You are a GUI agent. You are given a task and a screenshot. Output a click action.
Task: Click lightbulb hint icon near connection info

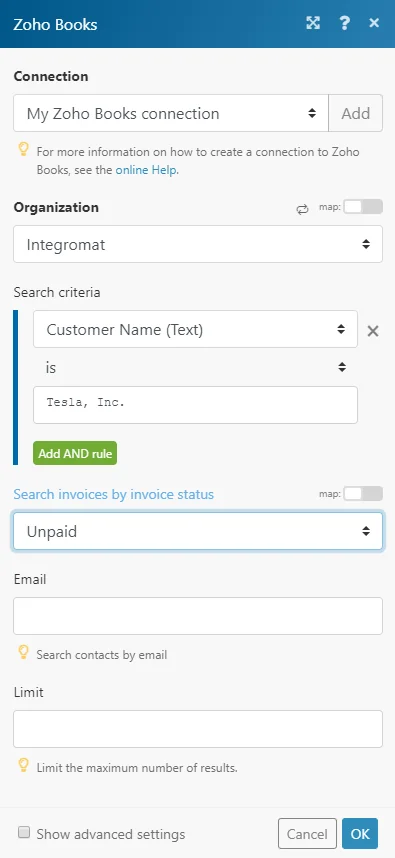24,148
